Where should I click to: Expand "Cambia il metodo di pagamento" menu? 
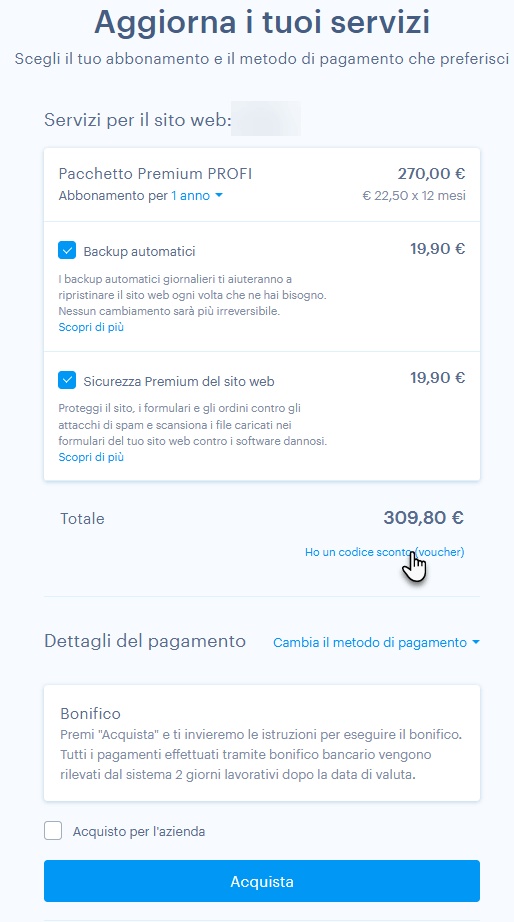pyautogui.click(x=376, y=643)
